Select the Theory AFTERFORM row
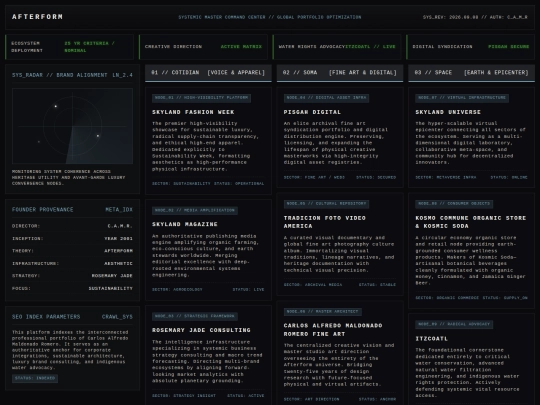 72,251
